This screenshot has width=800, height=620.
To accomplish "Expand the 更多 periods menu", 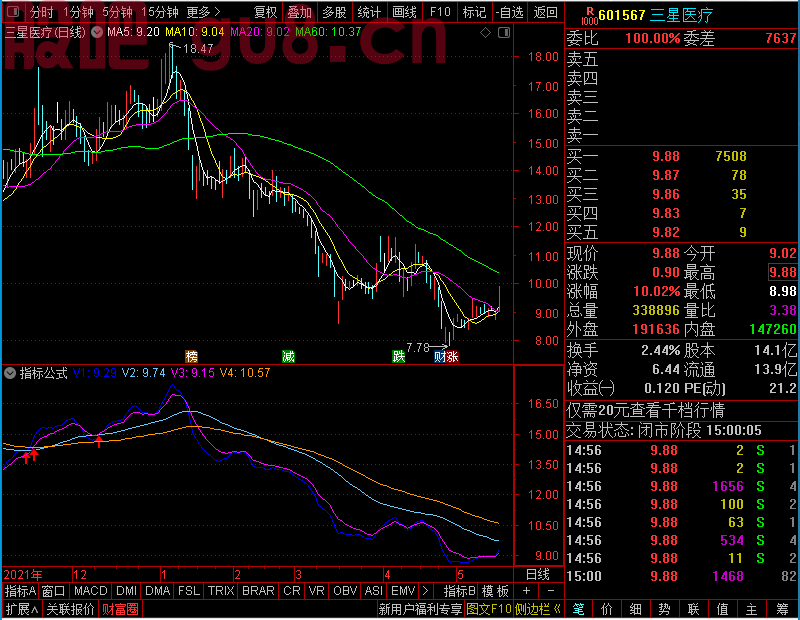I will pos(203,12).
